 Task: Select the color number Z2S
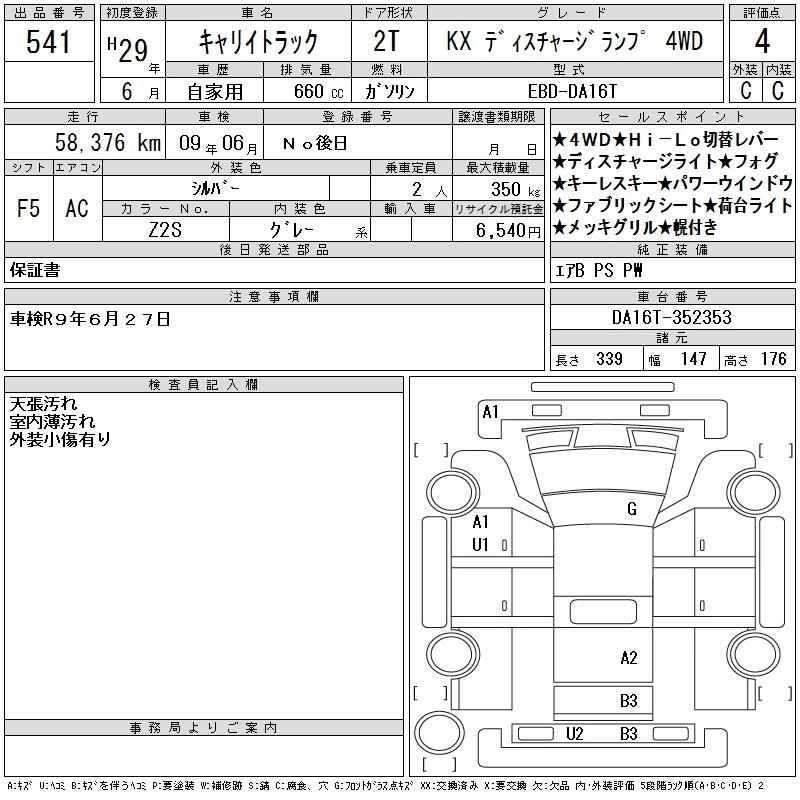pyautogui.click(x=165, y=230)
